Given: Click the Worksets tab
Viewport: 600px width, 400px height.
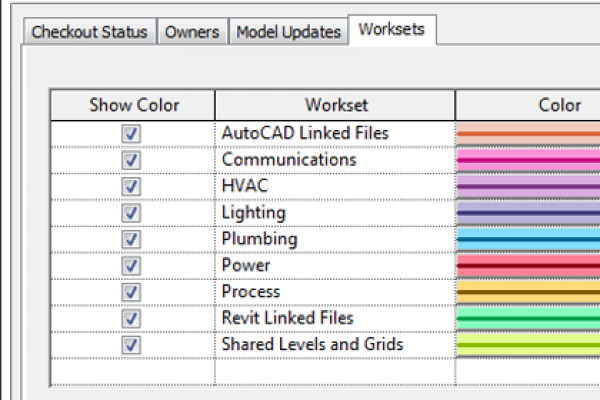Looking at the screenshot, I should (391, 30).
